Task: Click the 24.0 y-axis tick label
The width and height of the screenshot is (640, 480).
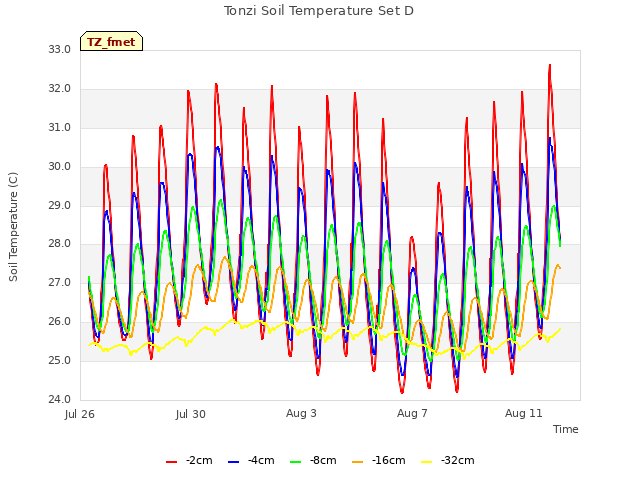Action: pos(60,399)
